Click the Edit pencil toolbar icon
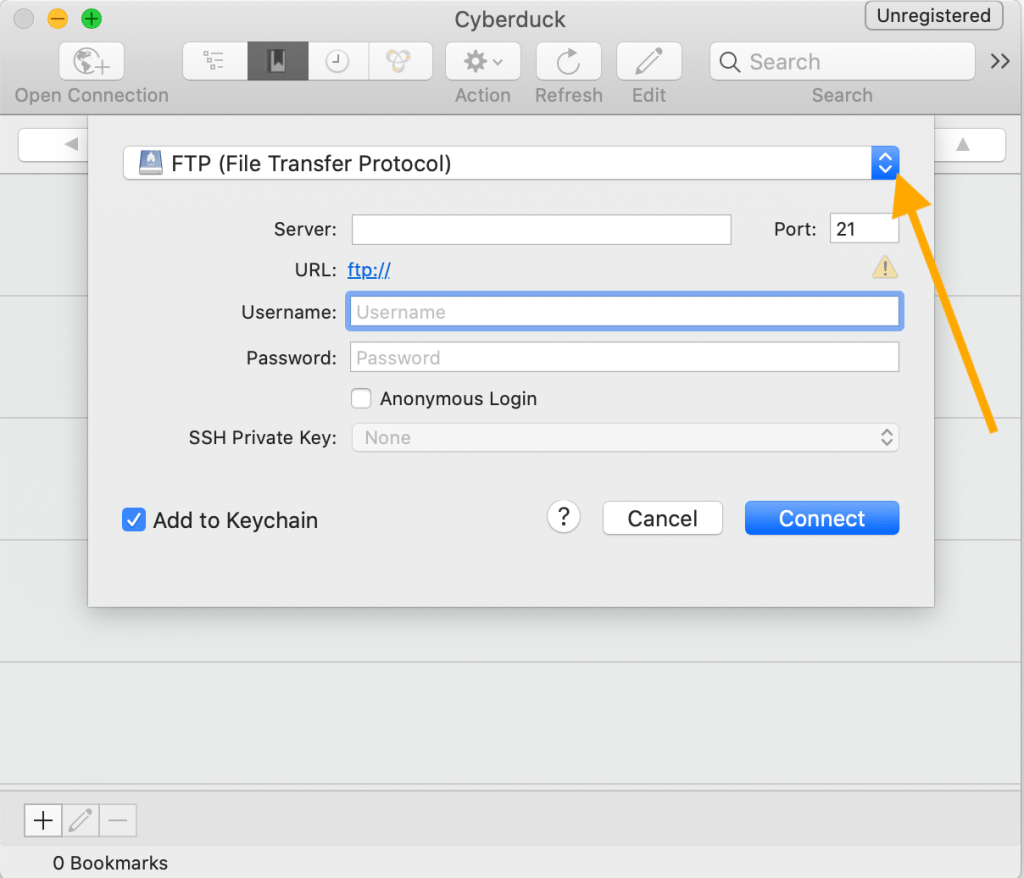 pyautogui.click(x=648, y=61)
